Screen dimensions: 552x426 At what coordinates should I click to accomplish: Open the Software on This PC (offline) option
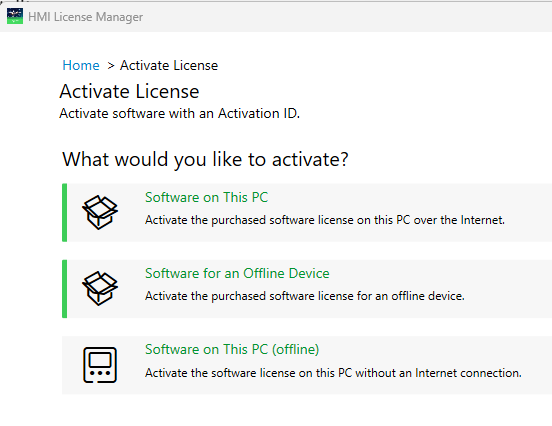(x=307, y=365)
